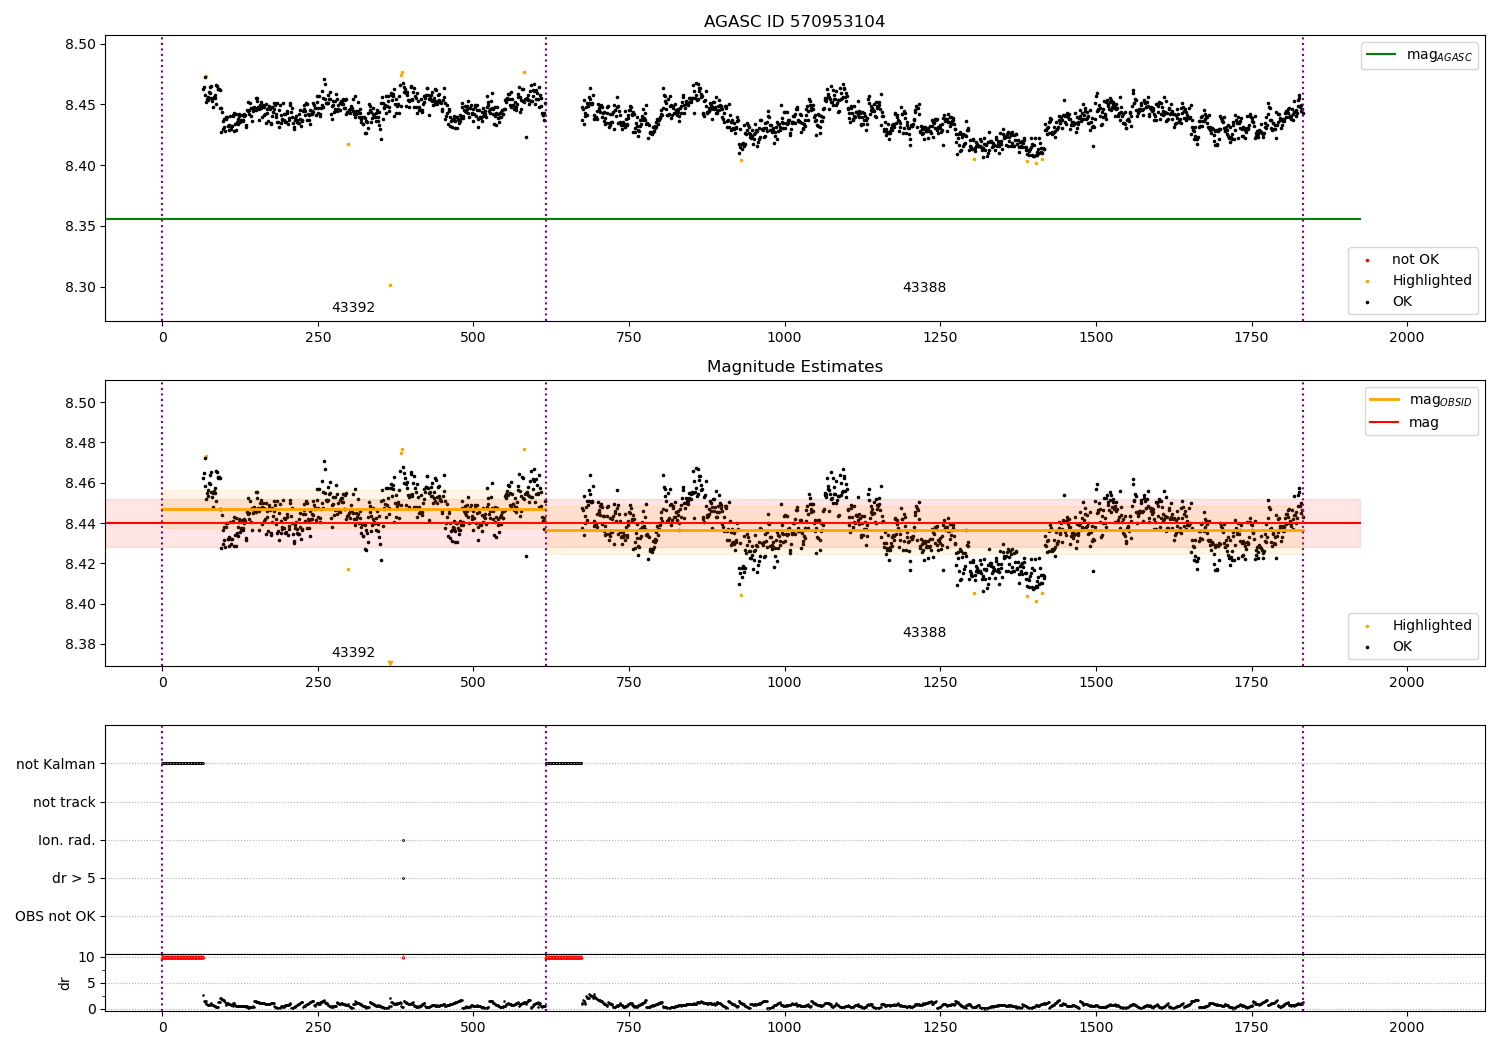Image resolution: width=1500 pixels, height=1050 pixels.
Task: Click the 'OBS not OK' row label
Action: pyautogui.click(x=55, y=916)
